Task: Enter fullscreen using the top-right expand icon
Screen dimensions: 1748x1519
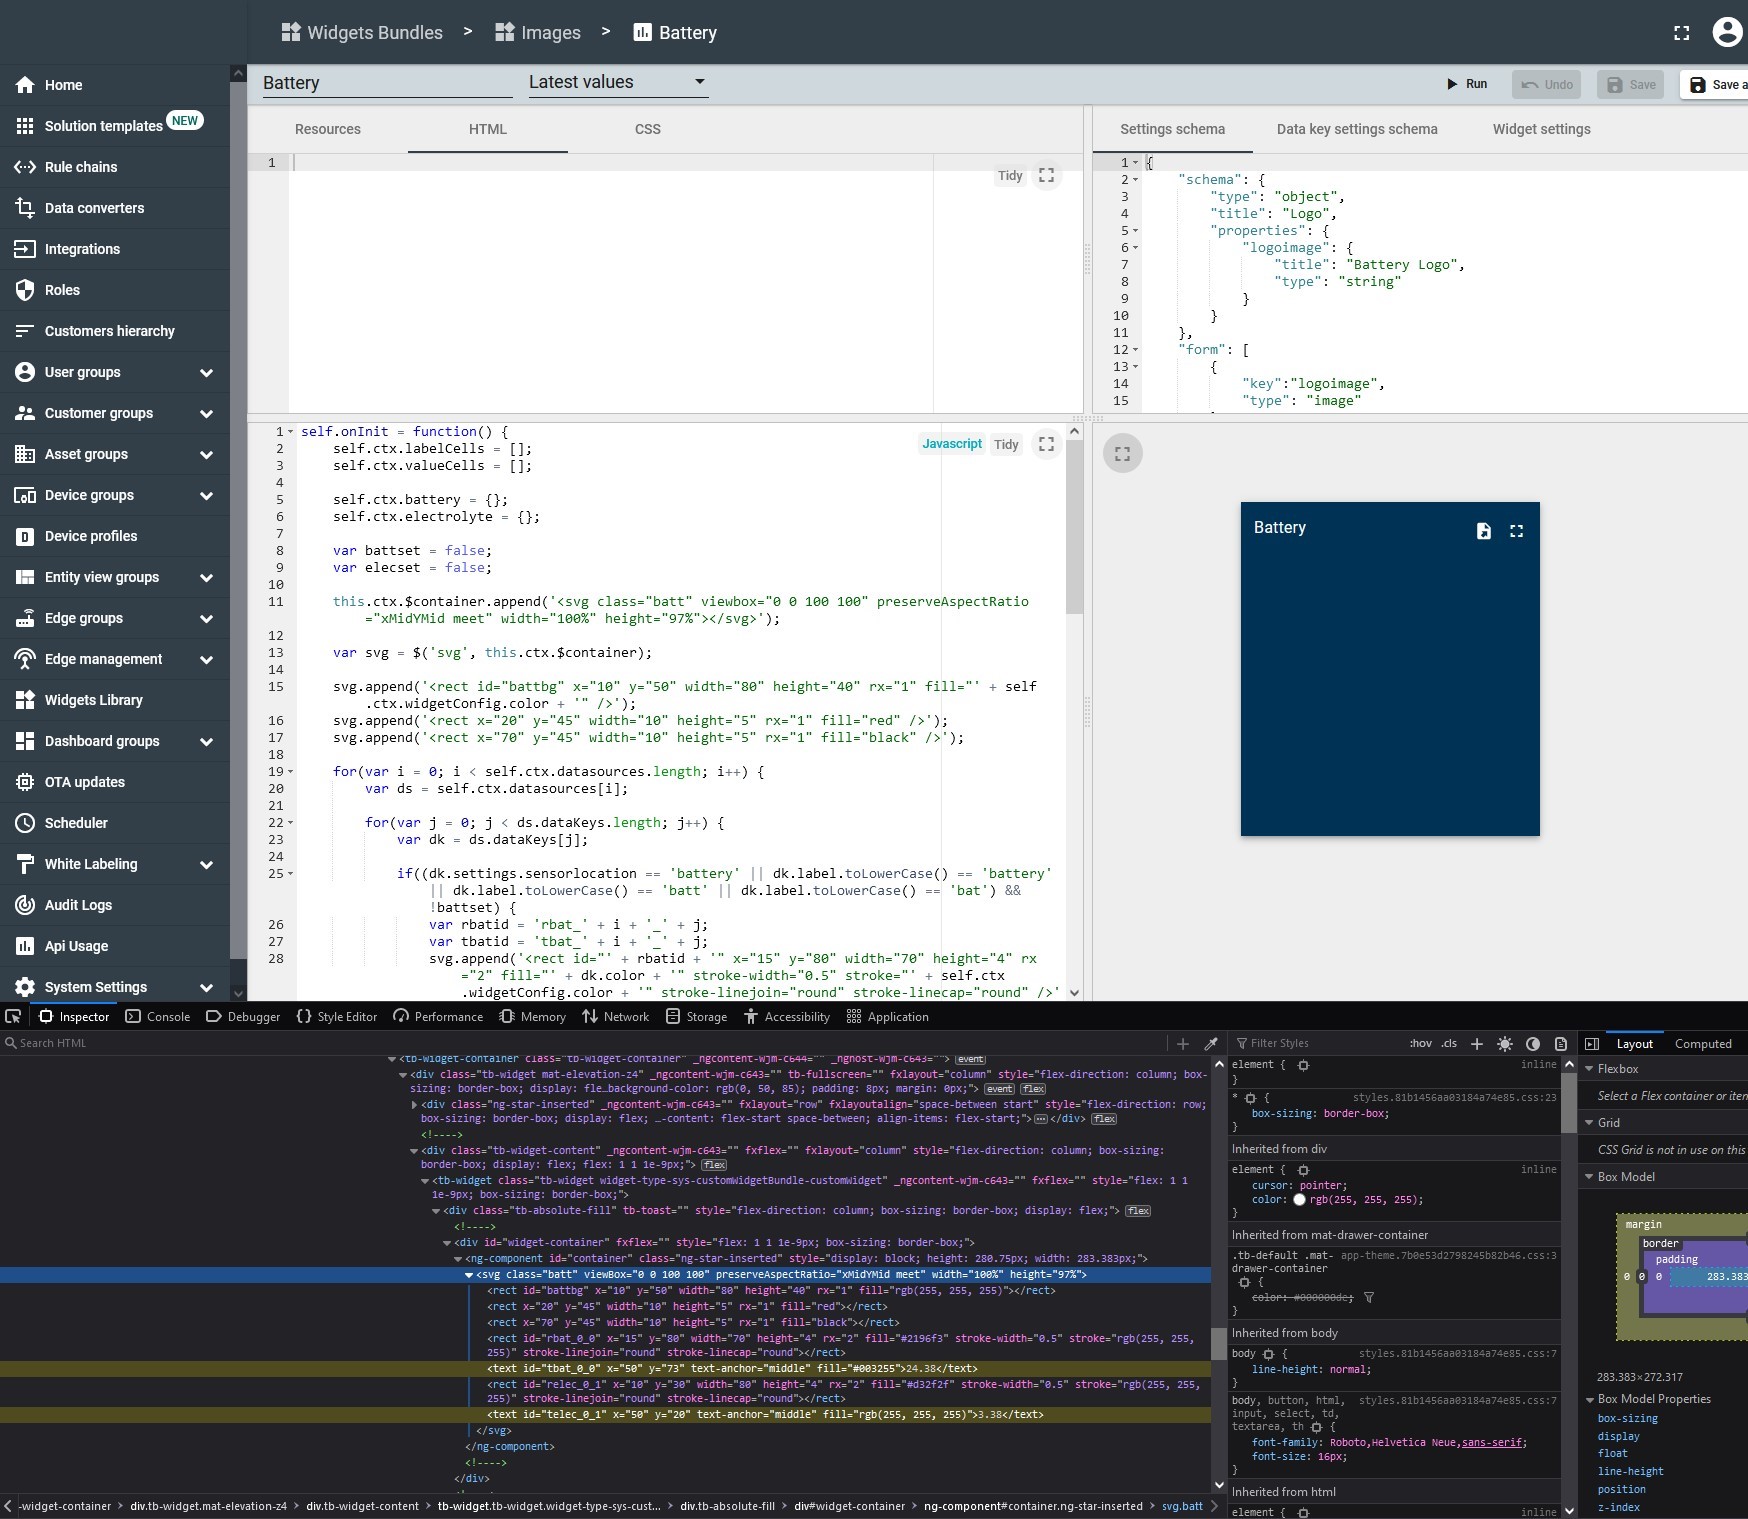Action: tap(1681, 32)
